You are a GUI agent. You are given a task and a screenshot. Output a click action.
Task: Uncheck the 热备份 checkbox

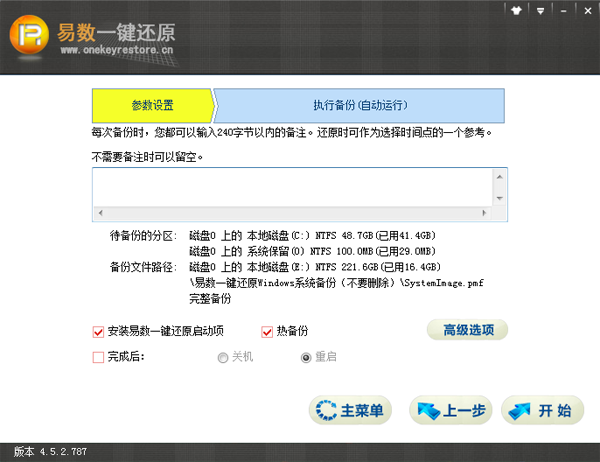click(267, 331)
